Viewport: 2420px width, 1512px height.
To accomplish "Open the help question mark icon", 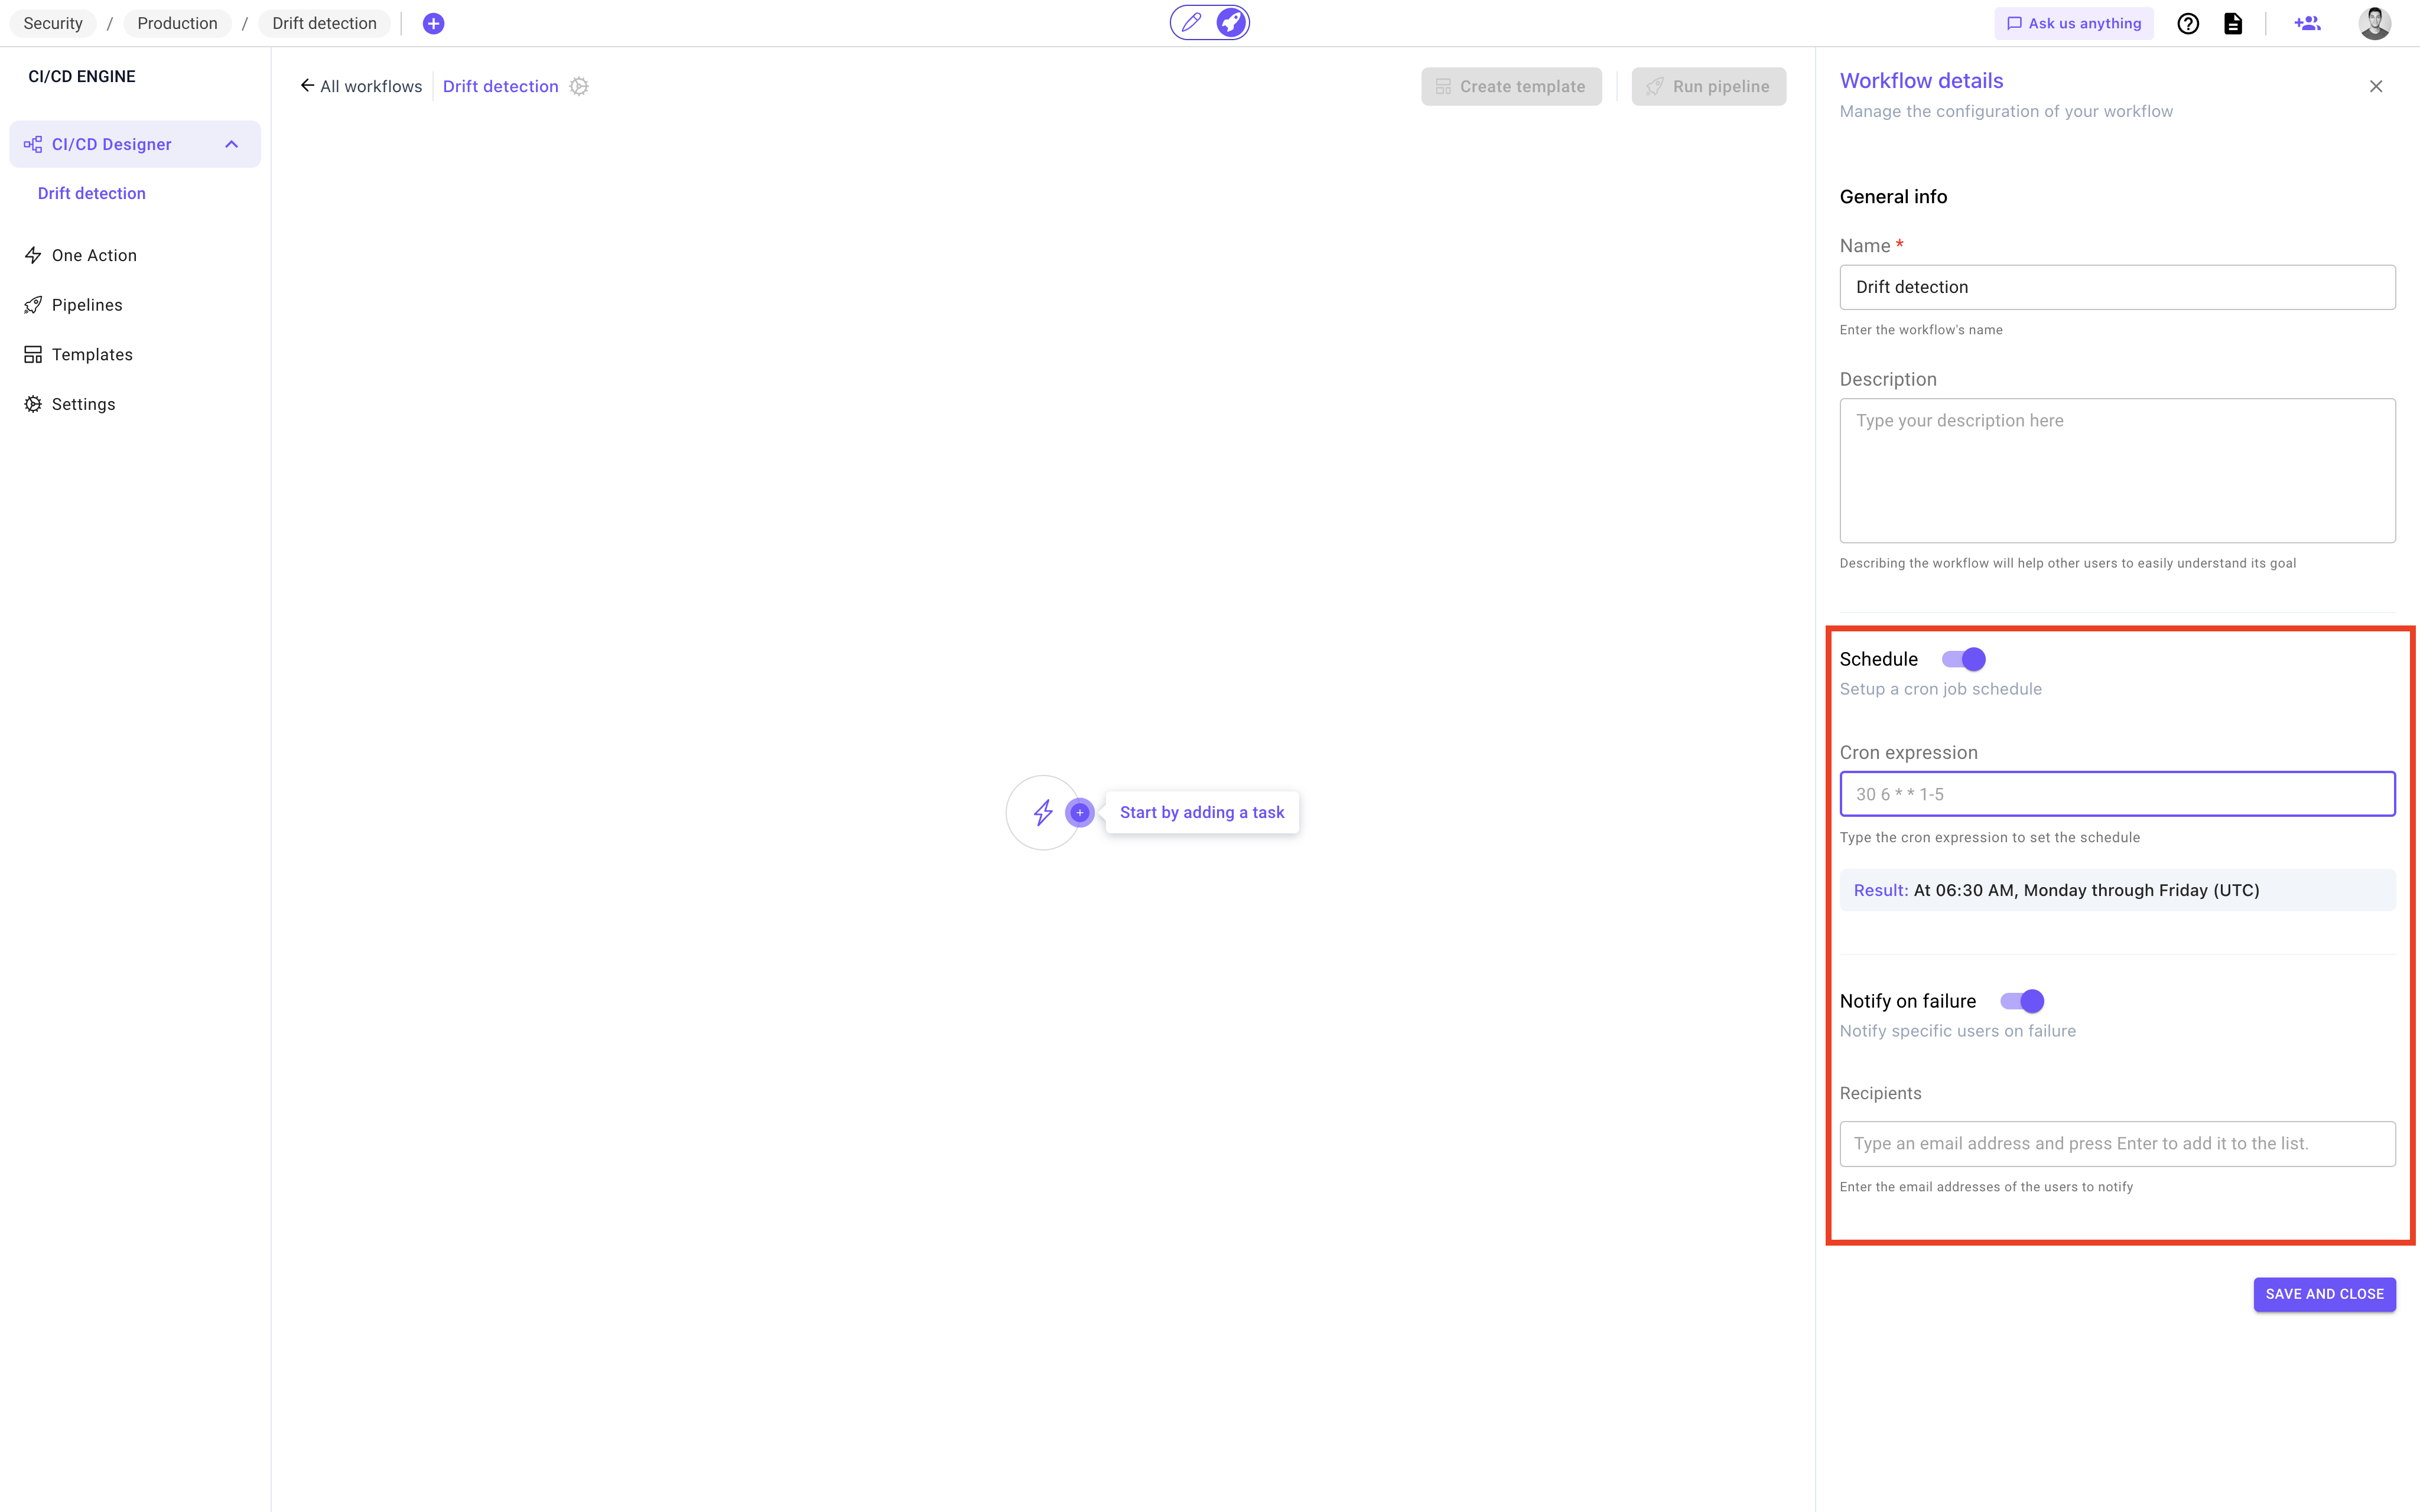I will click(x=2188, y=24).
